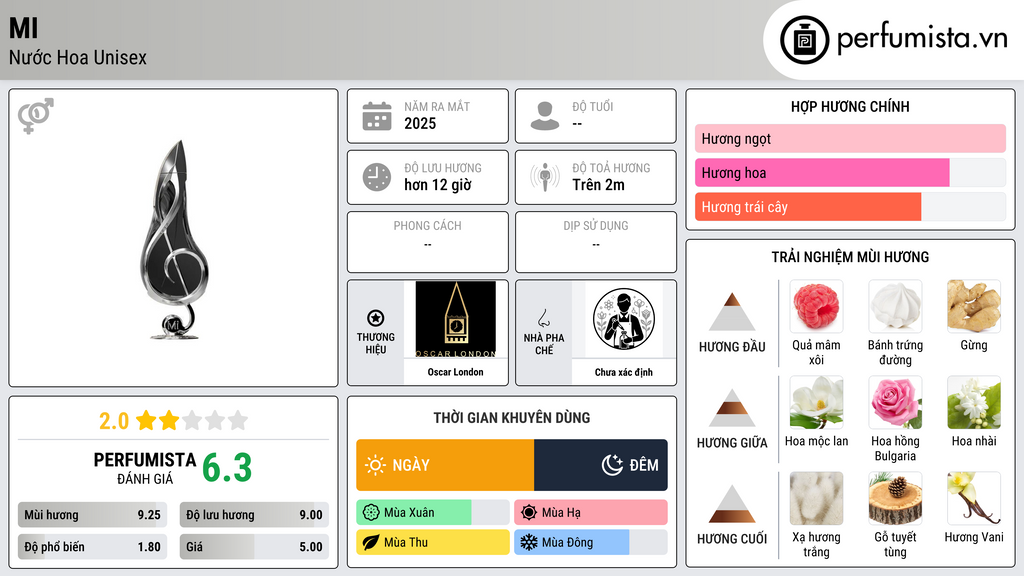Click the unisex gender symbol icon
Image resolution: width=1024 pixels, height=576 pixels.
click(x=35, y=116)
